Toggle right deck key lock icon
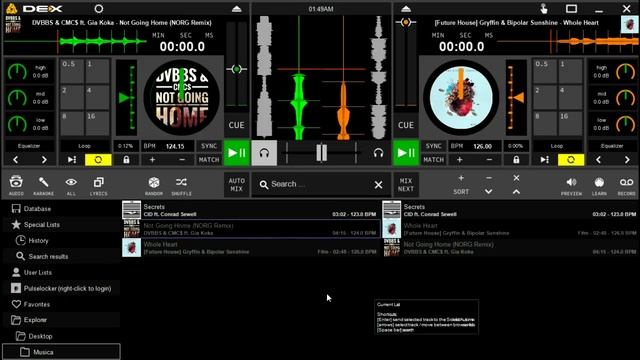This screenshot has height=360, width=640. 516,160
